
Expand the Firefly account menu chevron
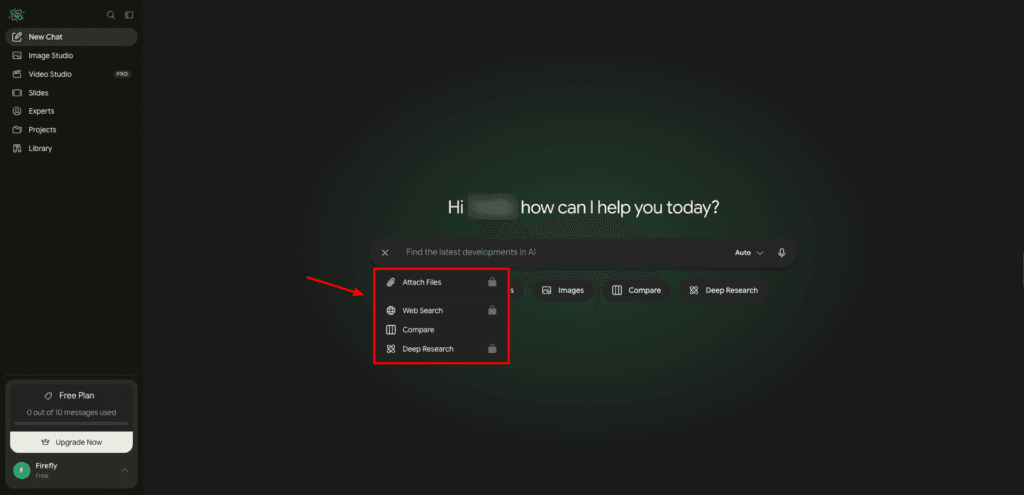[x=125, y=470]
